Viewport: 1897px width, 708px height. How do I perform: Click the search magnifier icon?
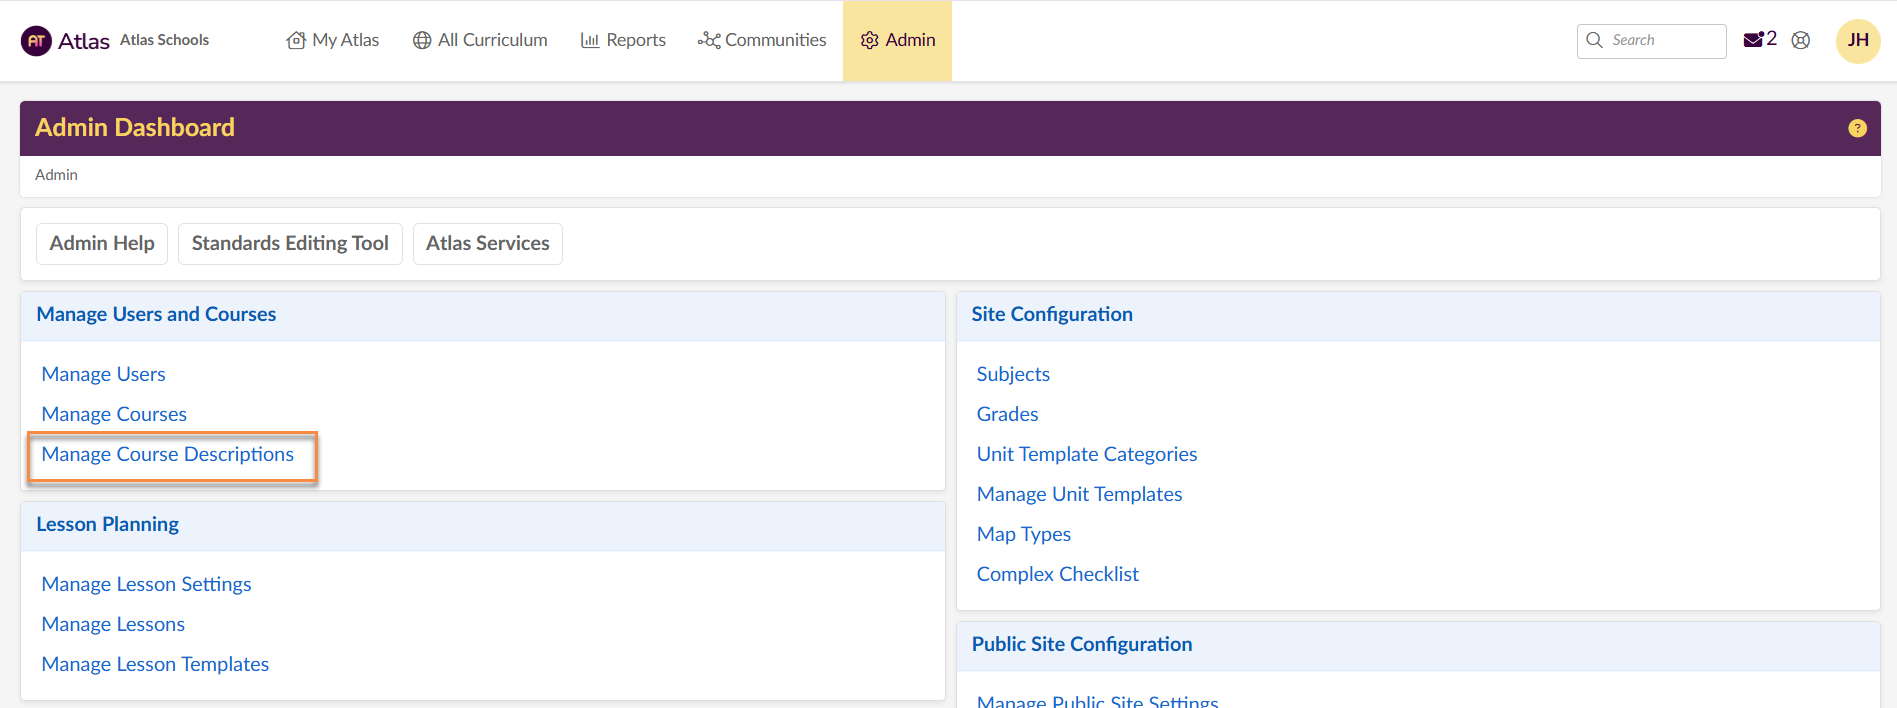pos(1594,40)
